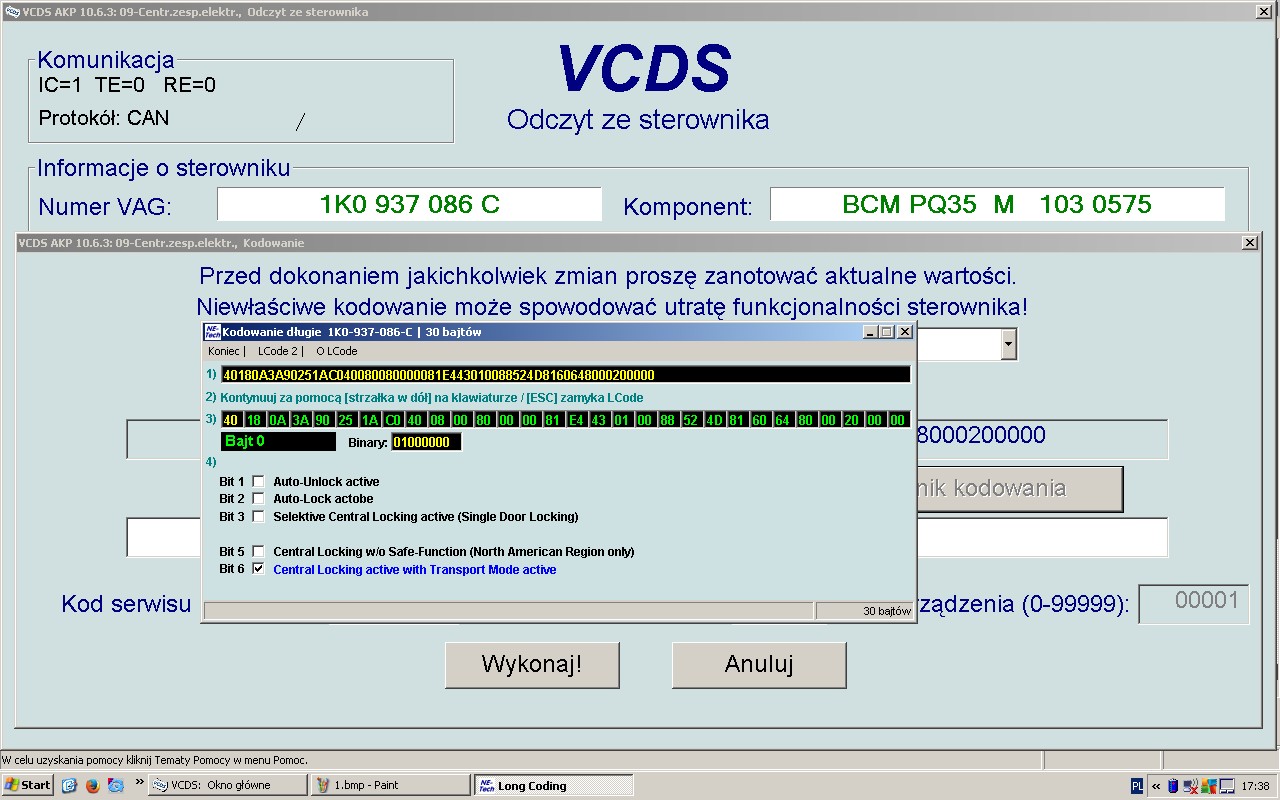Select byte cell 18 in the byte row
Screen dimensions: 1280x800
[254, 420]
